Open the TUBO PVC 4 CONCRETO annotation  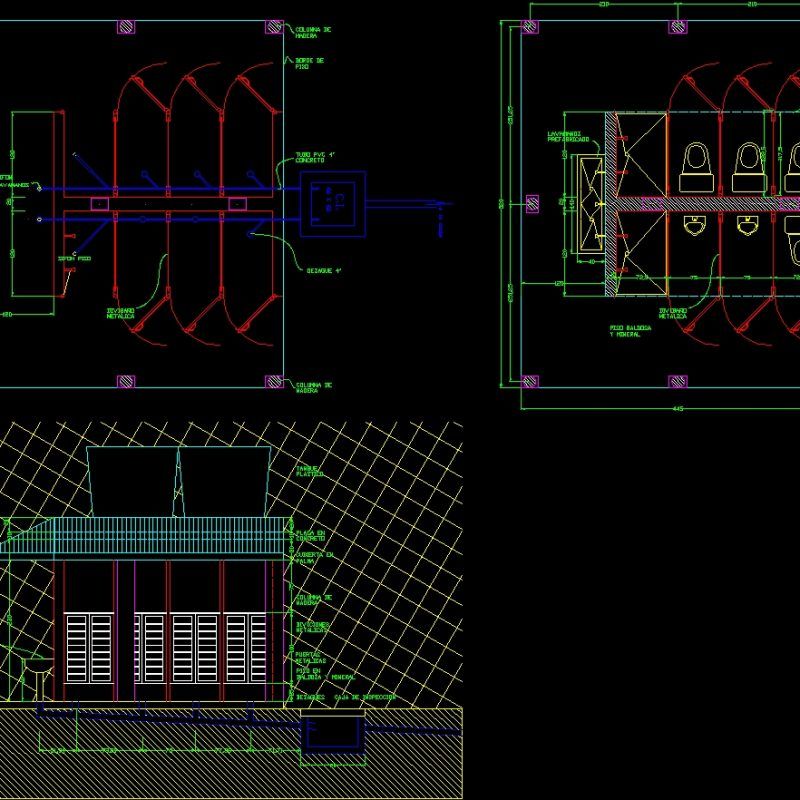click(315, 158)
